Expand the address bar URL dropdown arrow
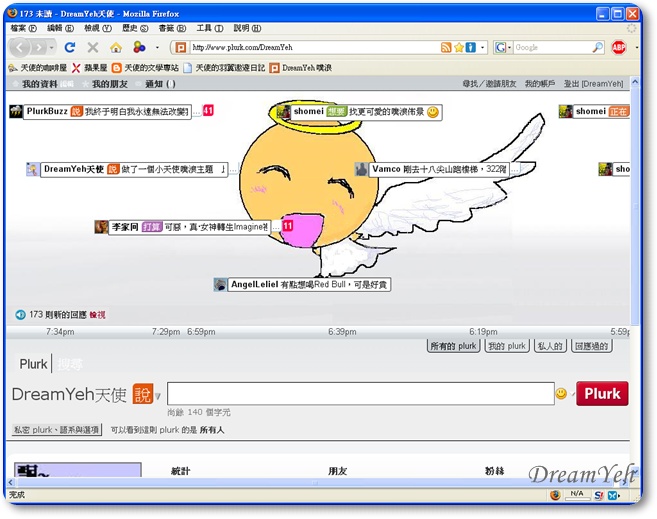 pyautogui.click(x=483, y=47)
